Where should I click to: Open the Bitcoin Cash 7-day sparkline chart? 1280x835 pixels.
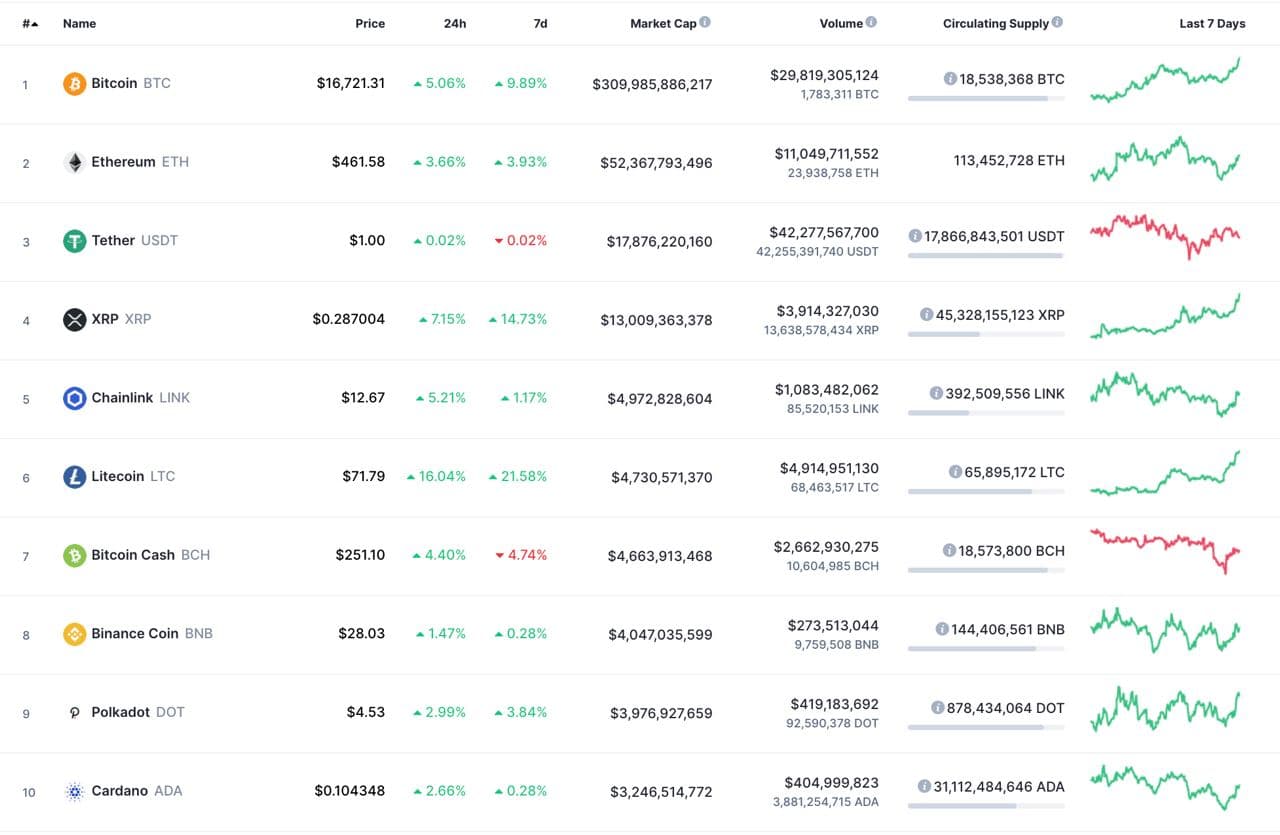[x=1165, y=551]
